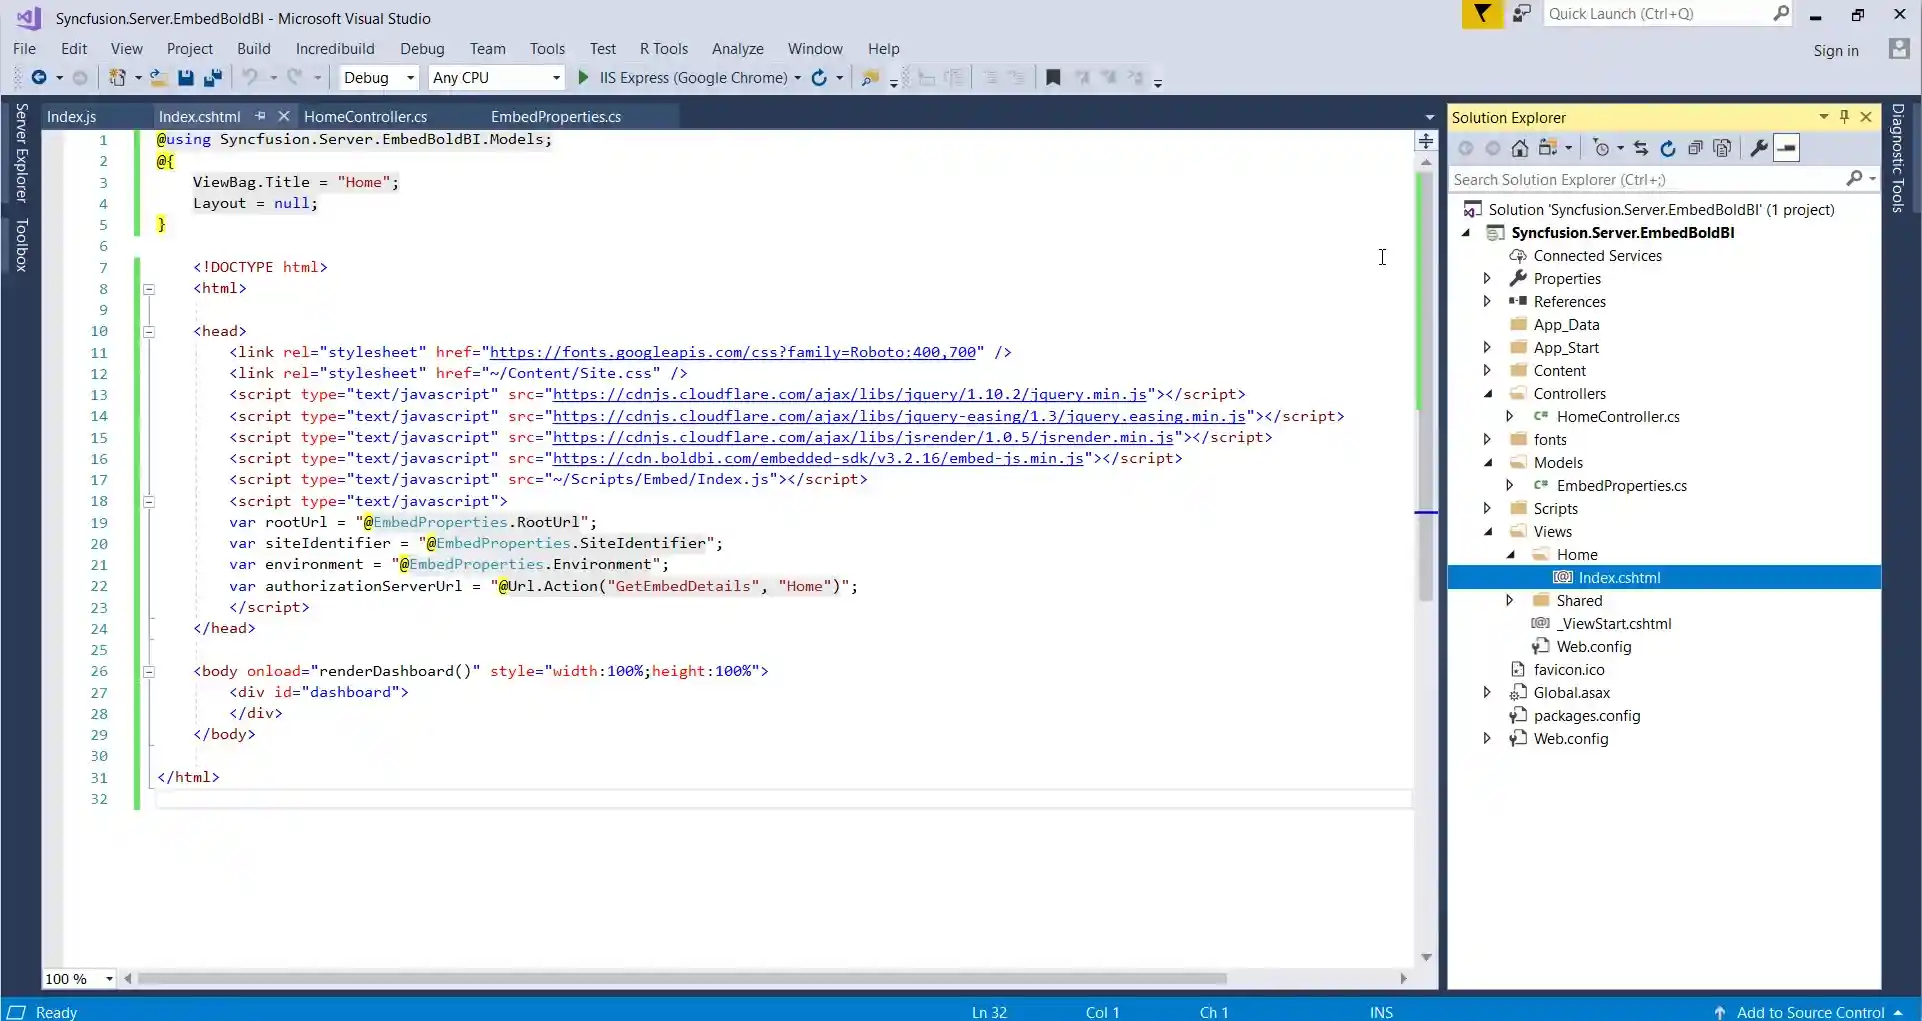Click Add to Source Control button
Image resolution: width=1922 pixels, height=1021 pixels.
[x=1810, y=1012]
